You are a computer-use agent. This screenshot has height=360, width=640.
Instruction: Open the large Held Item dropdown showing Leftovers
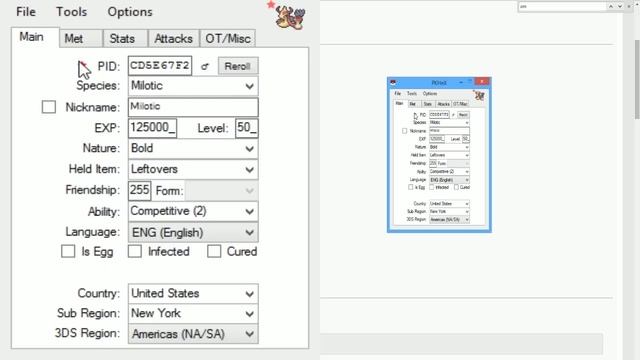[x=193, y=169]
